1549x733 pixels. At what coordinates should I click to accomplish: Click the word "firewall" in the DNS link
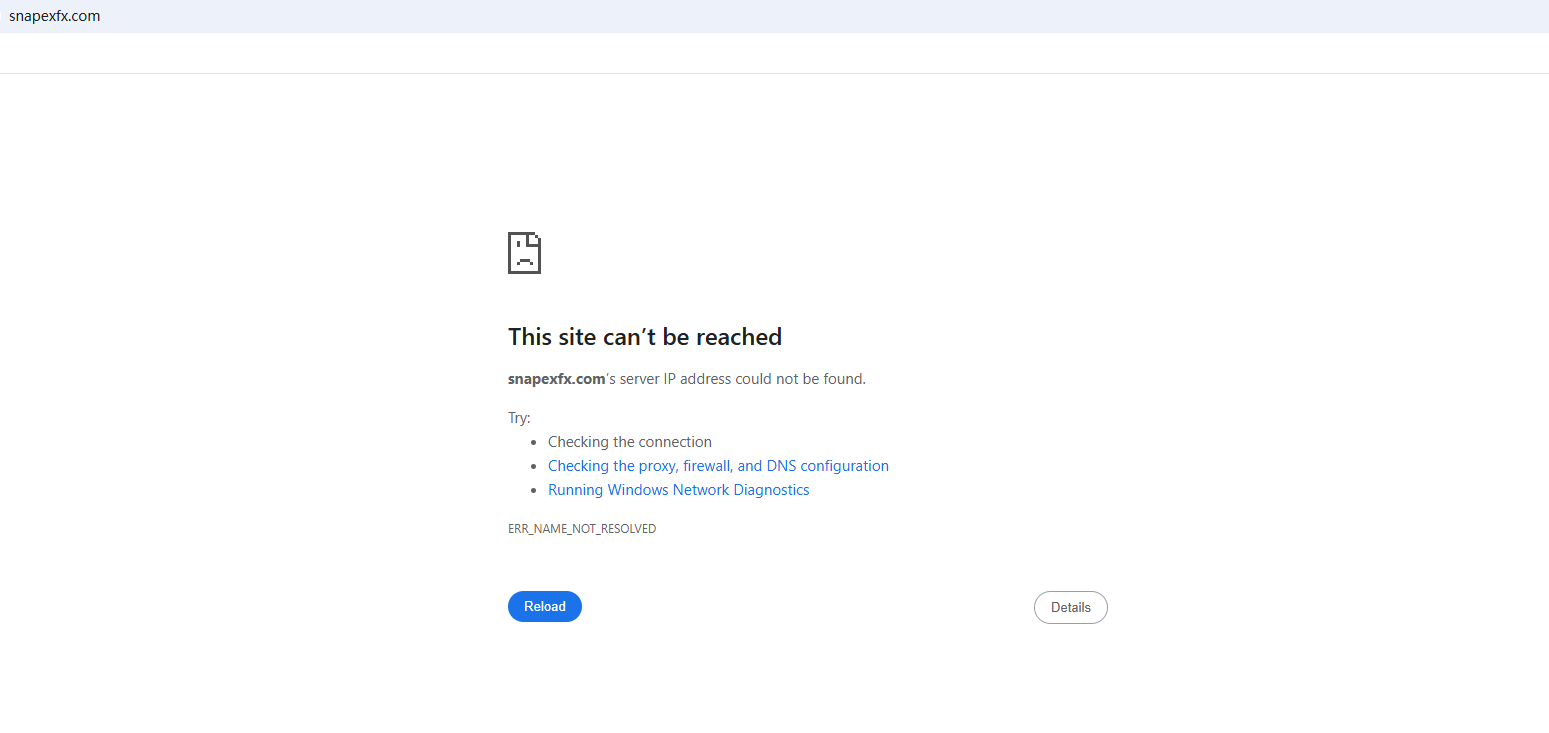(x=707, y=466)
